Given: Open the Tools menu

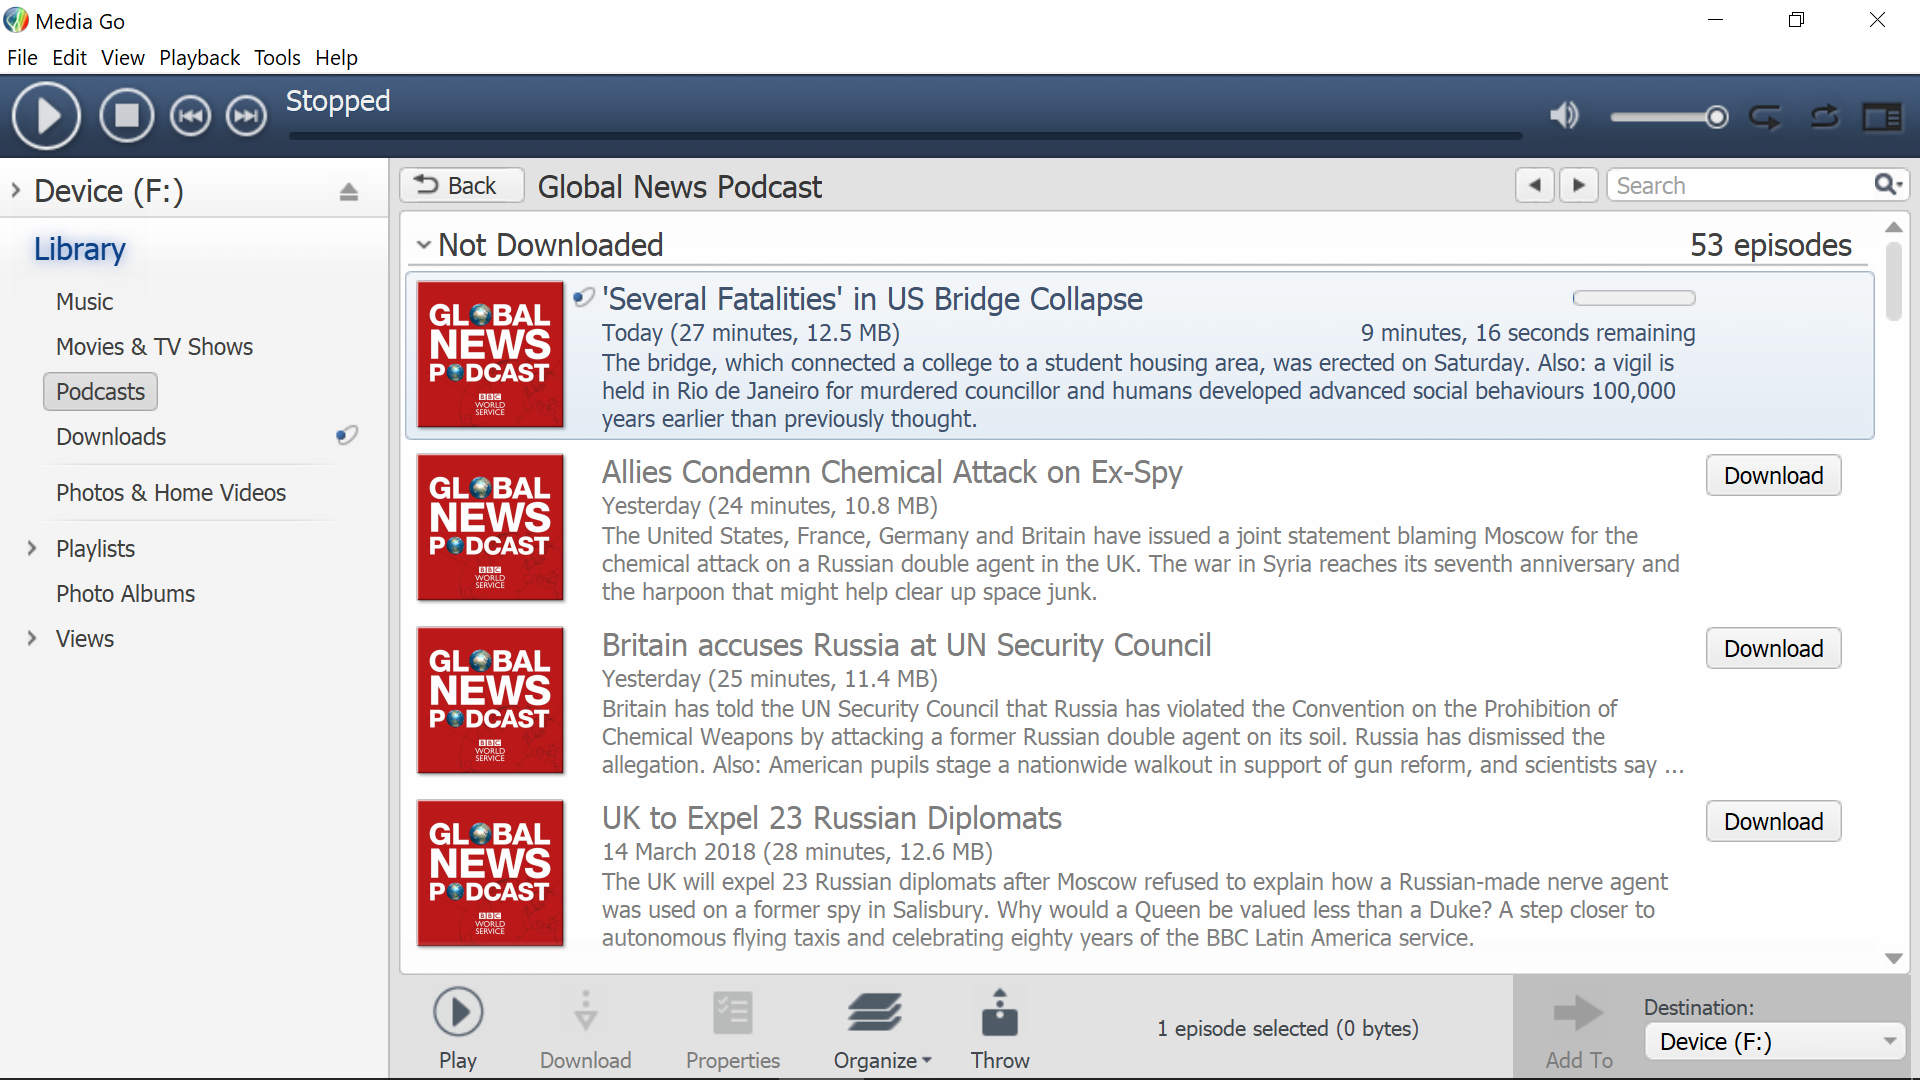Looking at the screenshot, I should click(277, 58).
